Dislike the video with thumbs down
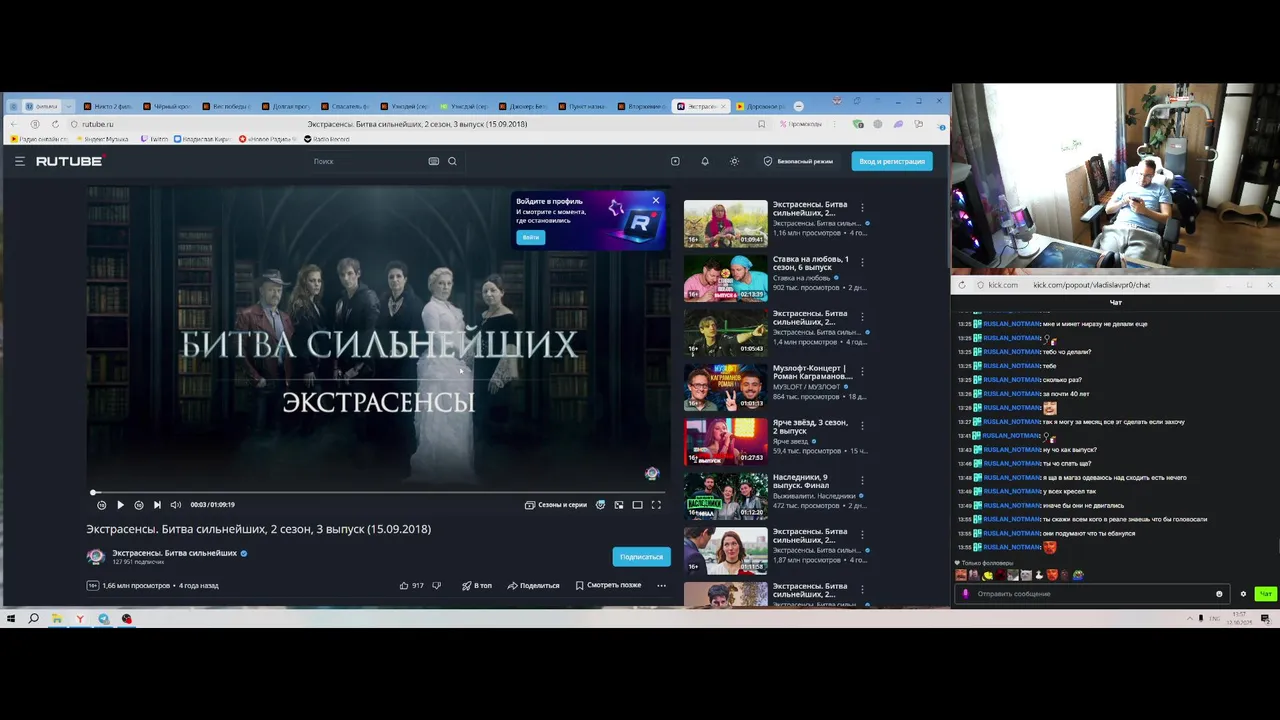This screenshot has height=720, width=1280. point(436,585)
